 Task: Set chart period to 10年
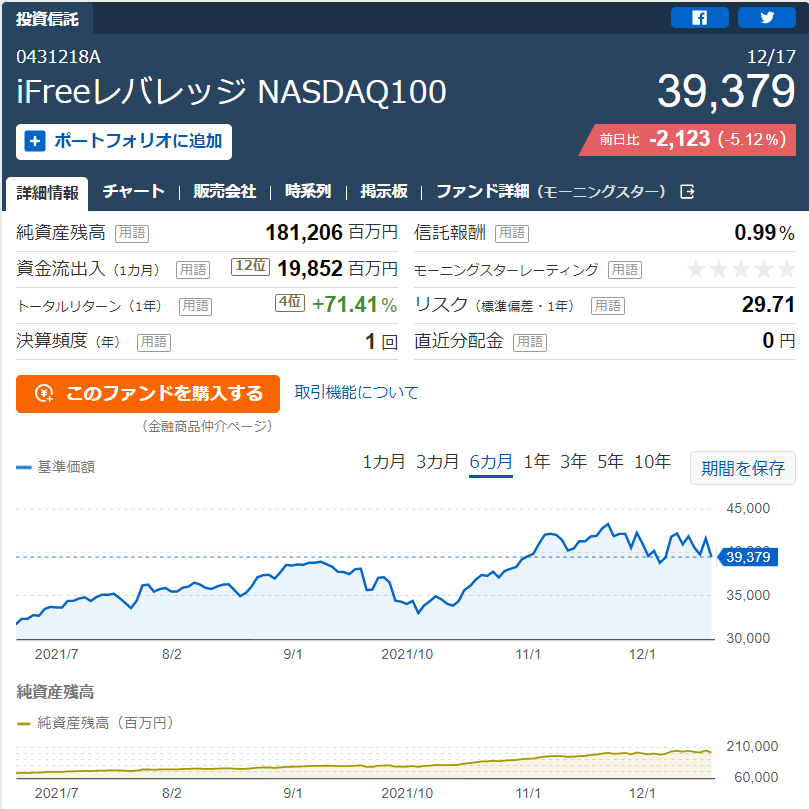click(652, 462)
